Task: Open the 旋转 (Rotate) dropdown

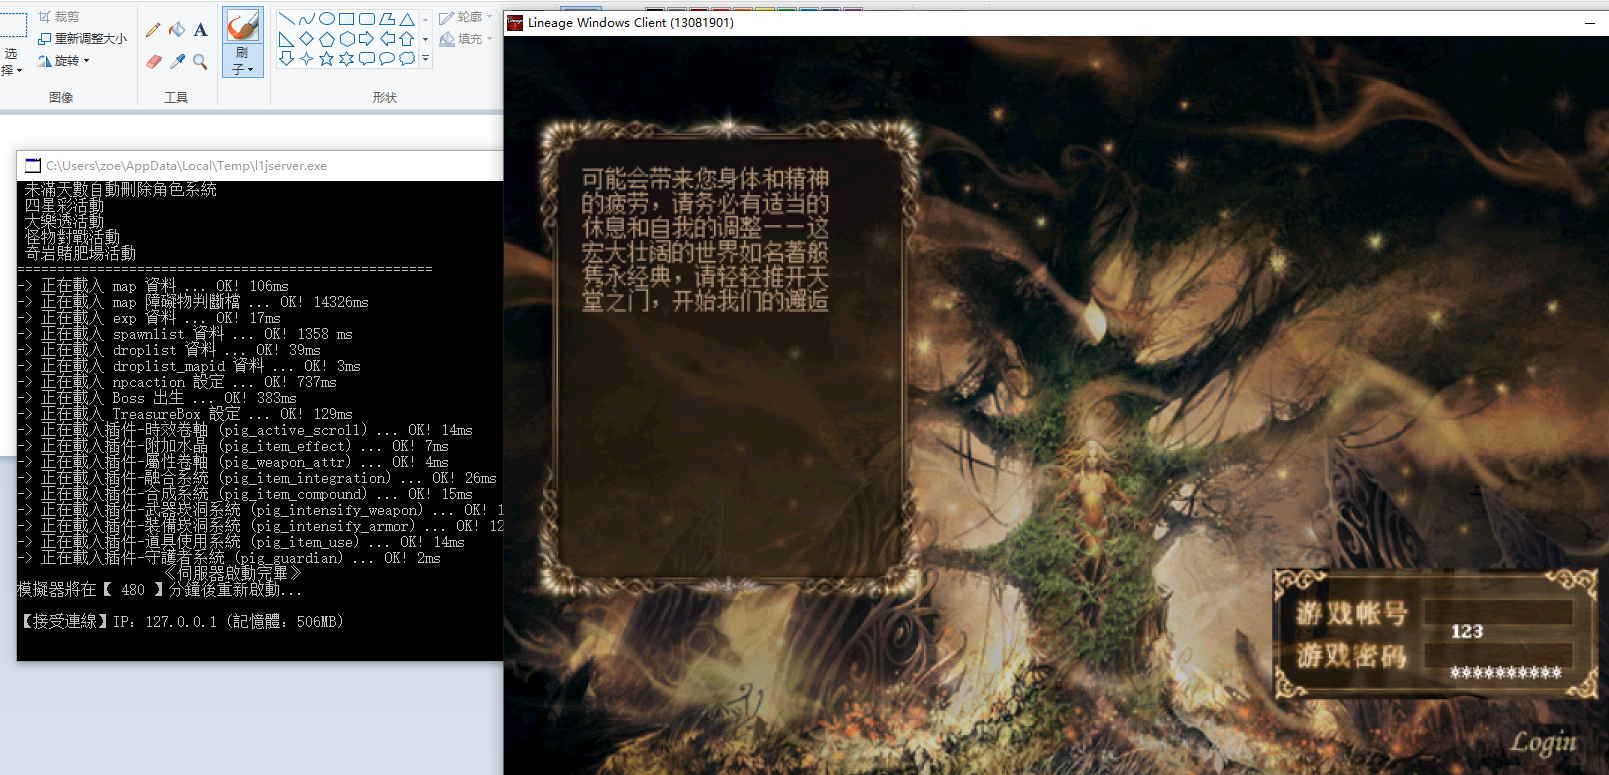Action: coord(64,61)
